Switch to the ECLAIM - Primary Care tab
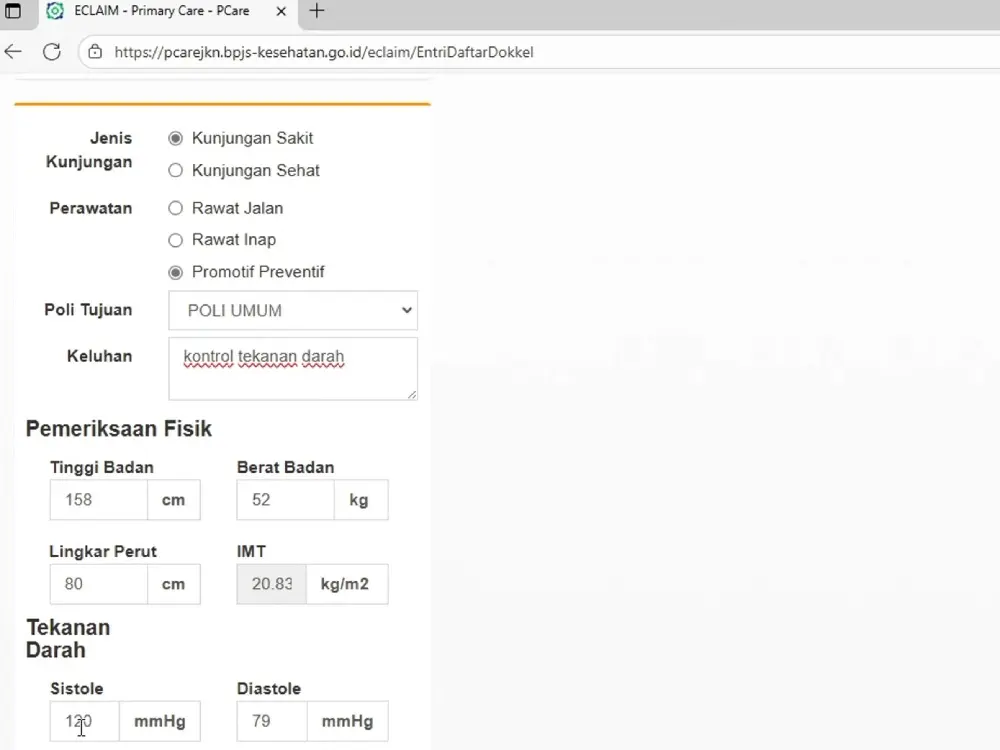This screenshot has width=1000, height=750. (160, 12)
